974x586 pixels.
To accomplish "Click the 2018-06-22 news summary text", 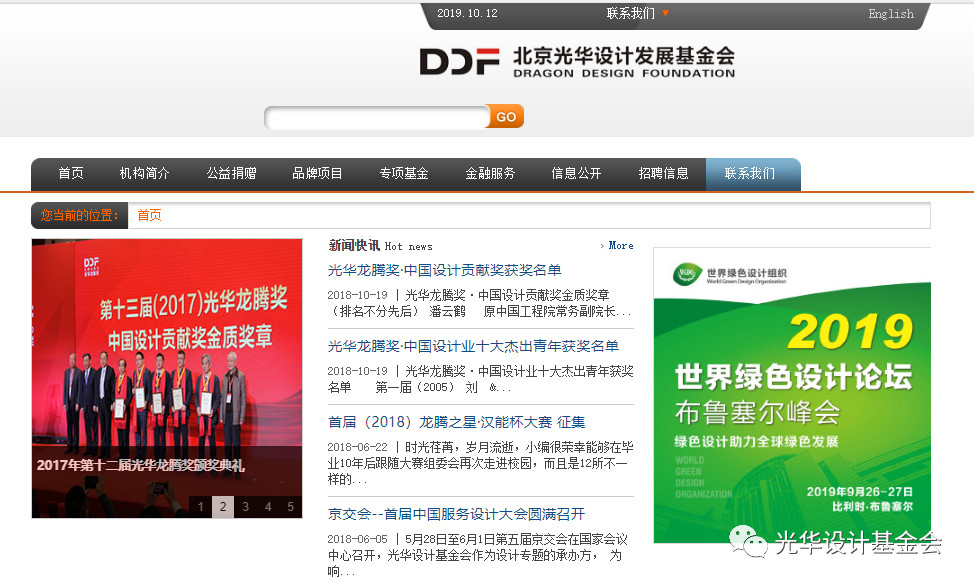I will tap(481, 463).
